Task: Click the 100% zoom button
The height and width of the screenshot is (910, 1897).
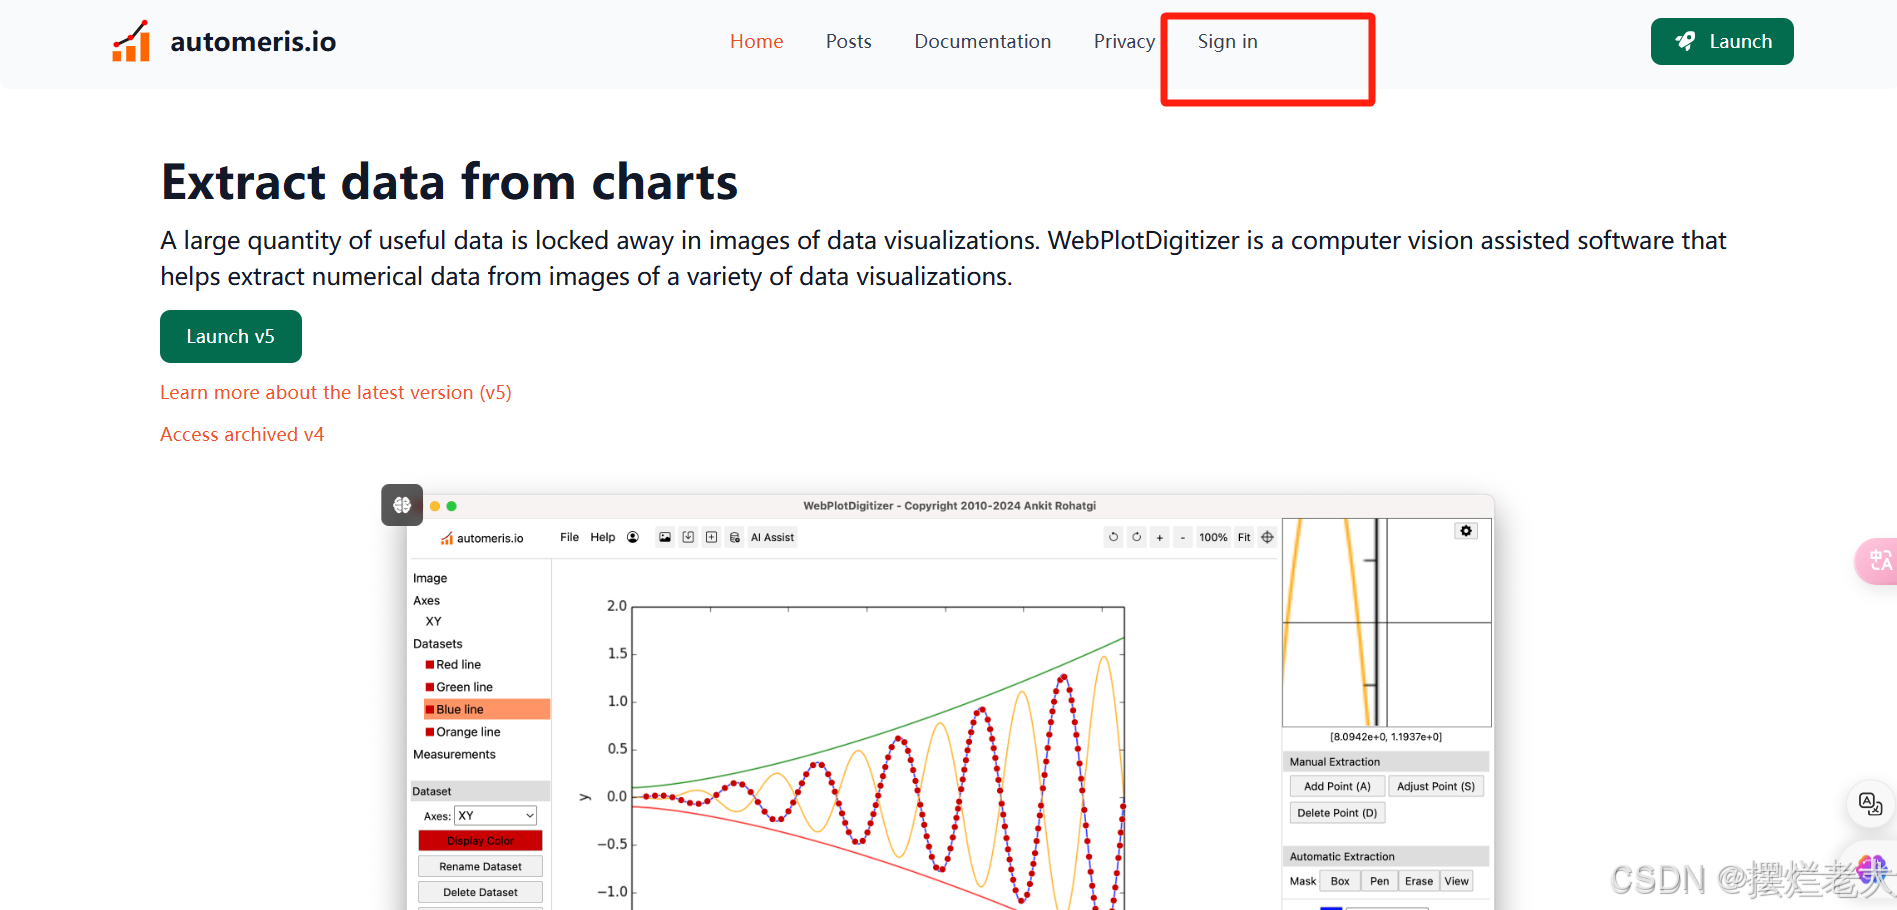Action: 1213,537
